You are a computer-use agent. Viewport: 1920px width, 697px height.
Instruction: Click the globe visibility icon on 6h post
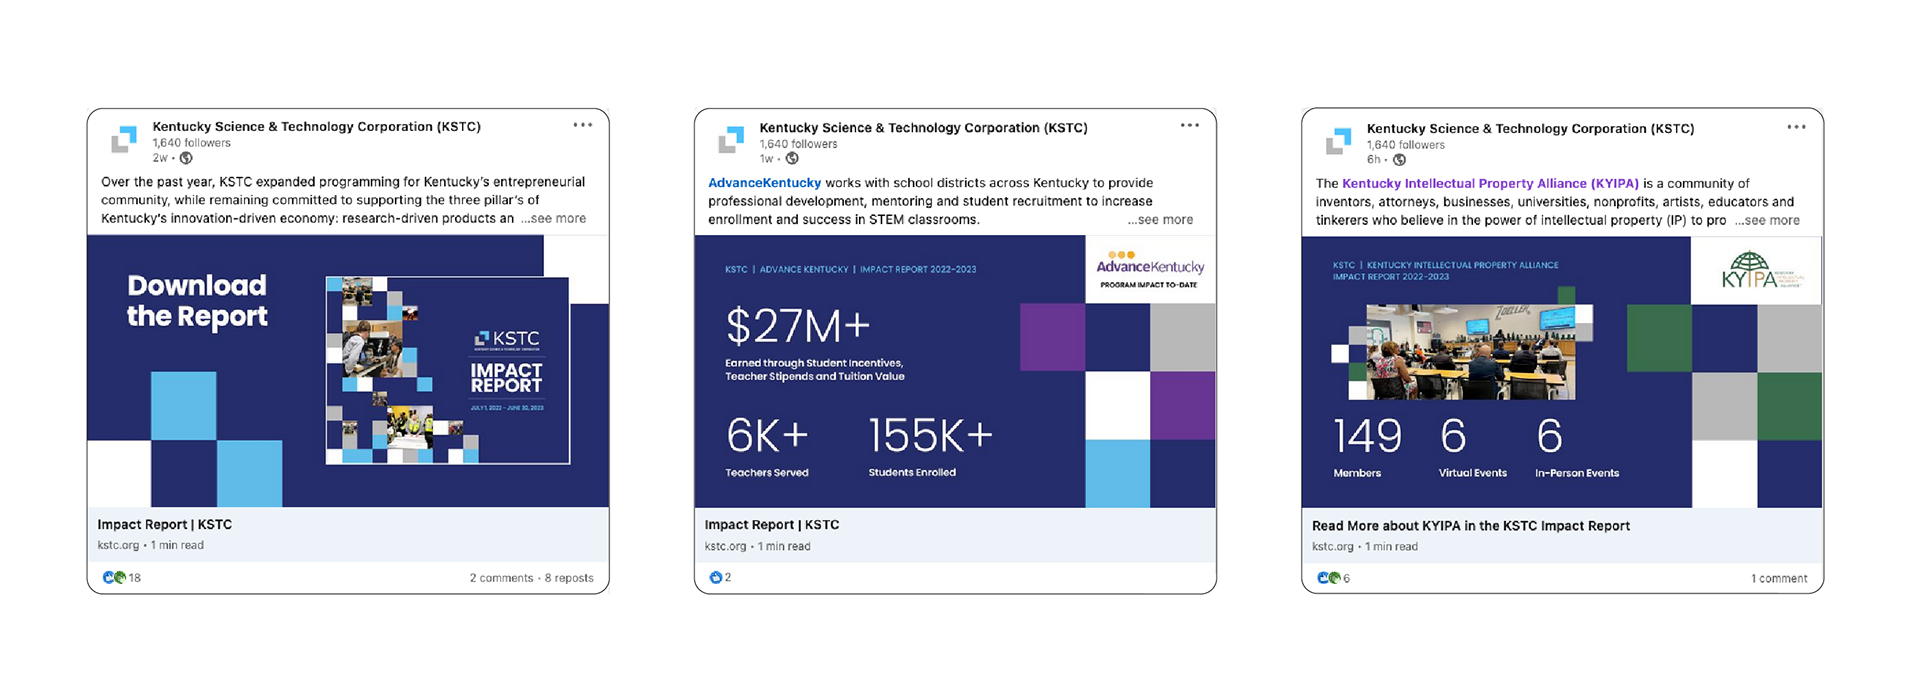pyautogui.click(x=1399, y=160)
